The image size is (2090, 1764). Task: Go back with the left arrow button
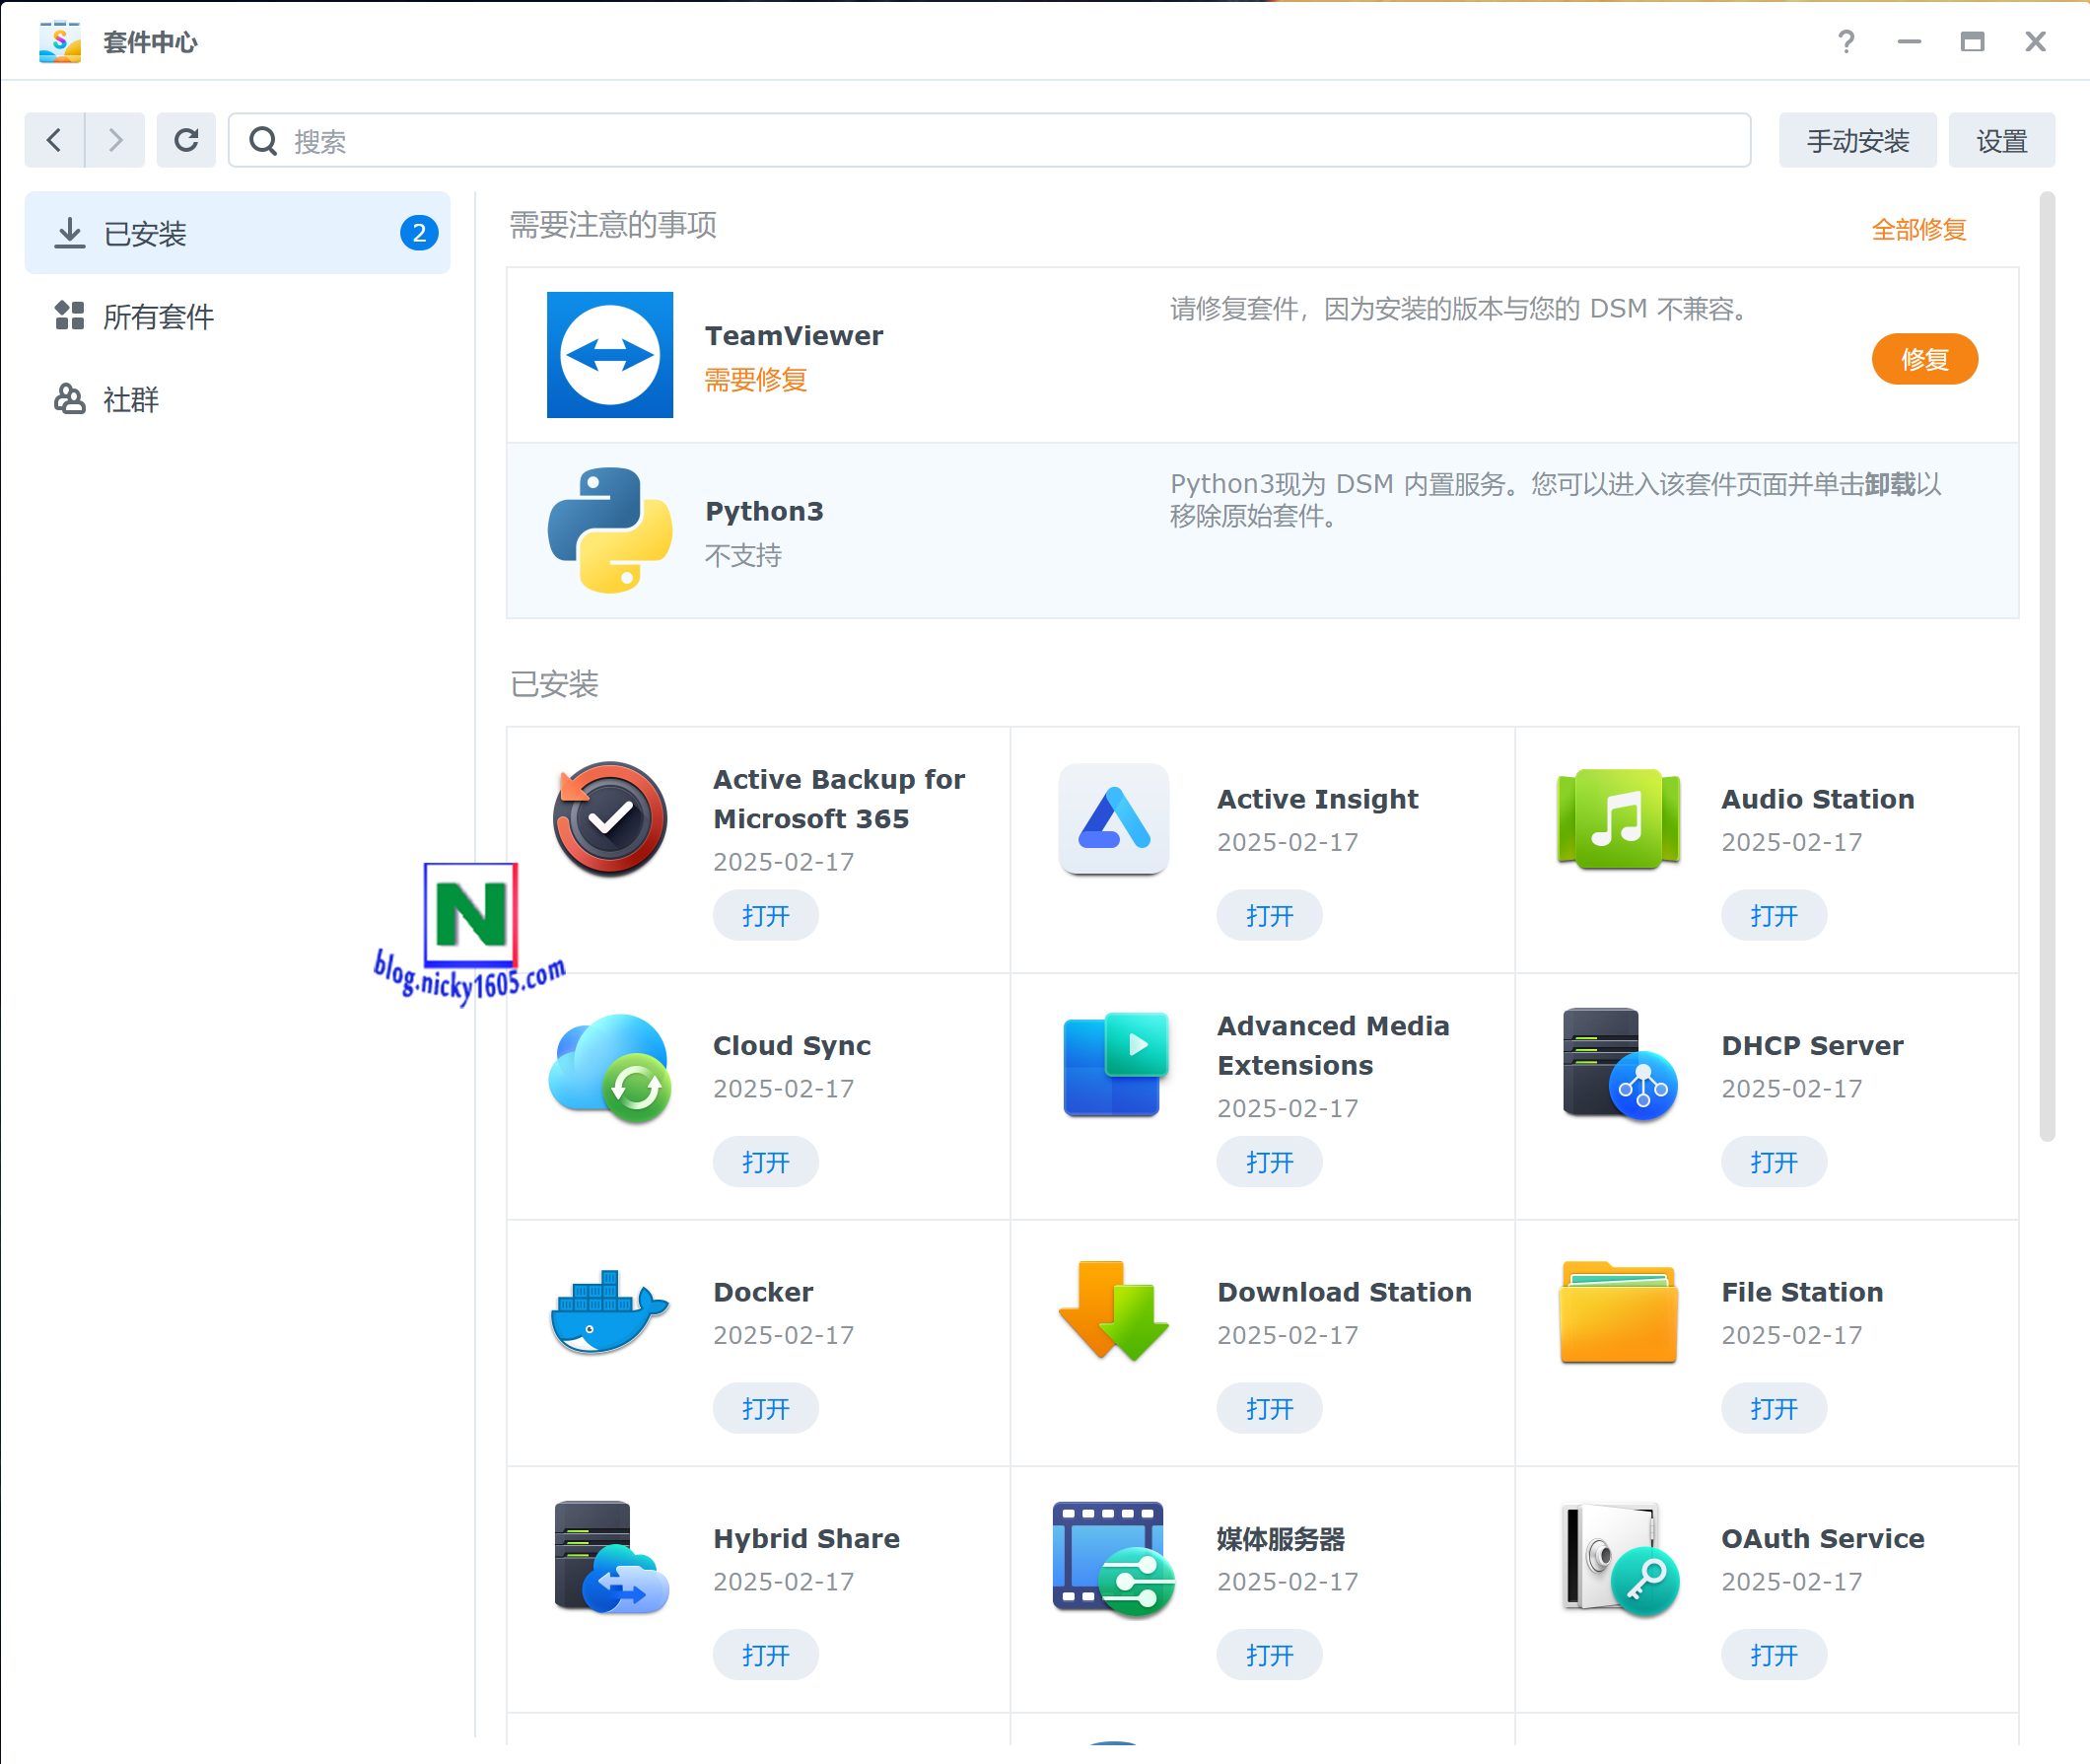[54, 140]
